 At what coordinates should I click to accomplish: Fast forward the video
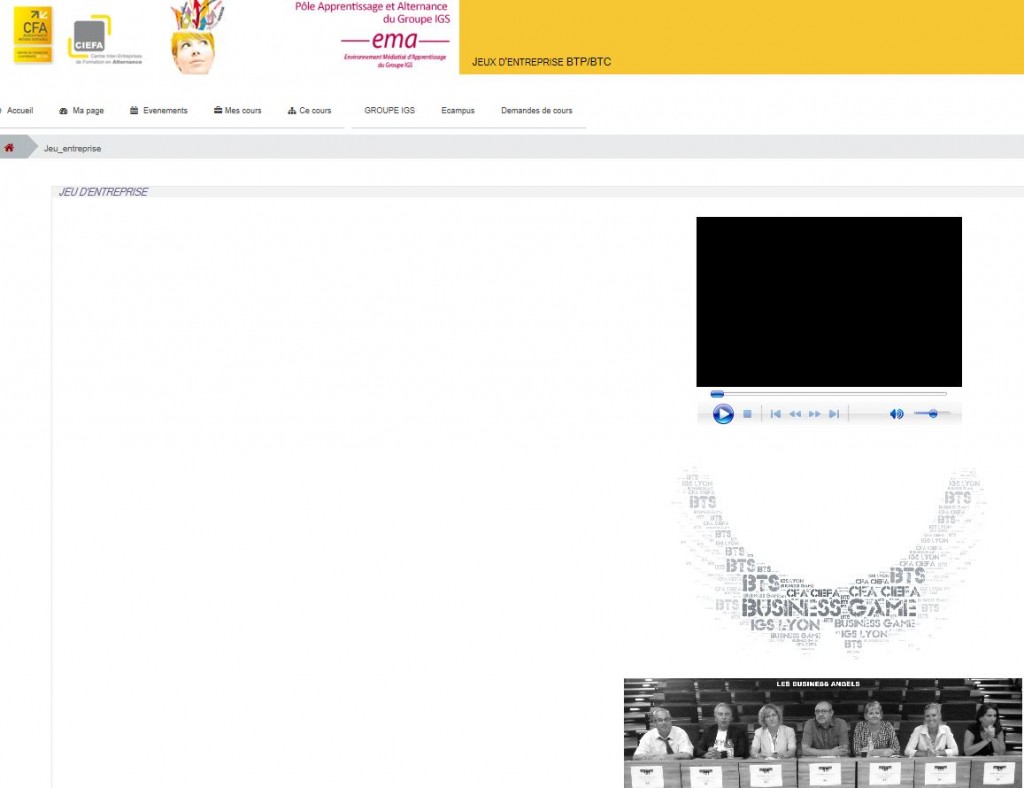click(815, 414)
